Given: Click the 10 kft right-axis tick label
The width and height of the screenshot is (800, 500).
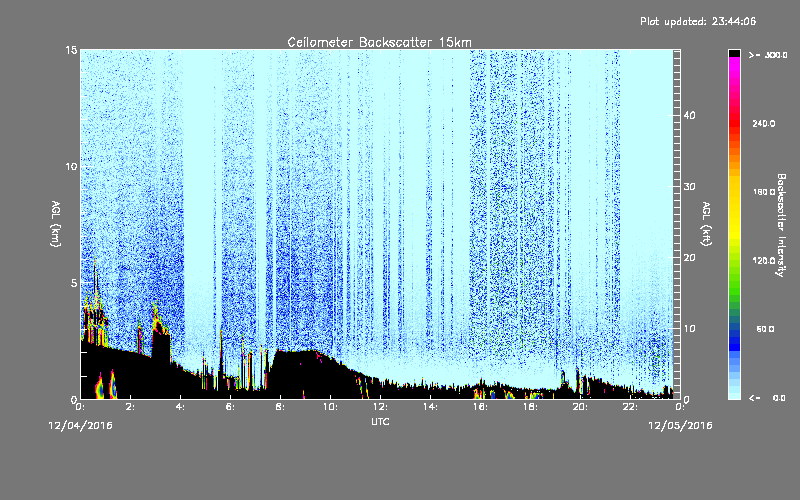Looking at the screenshot, I should click(689, 328).
